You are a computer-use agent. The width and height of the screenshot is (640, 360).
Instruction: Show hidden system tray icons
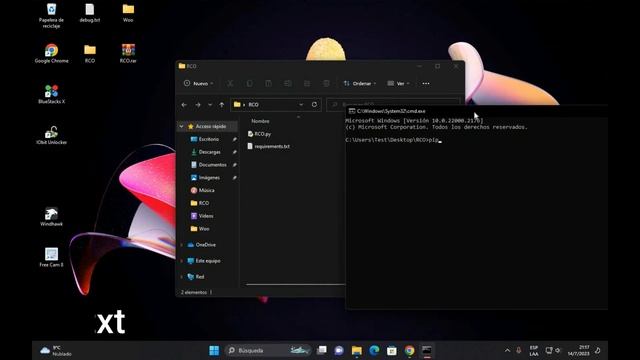507,350
